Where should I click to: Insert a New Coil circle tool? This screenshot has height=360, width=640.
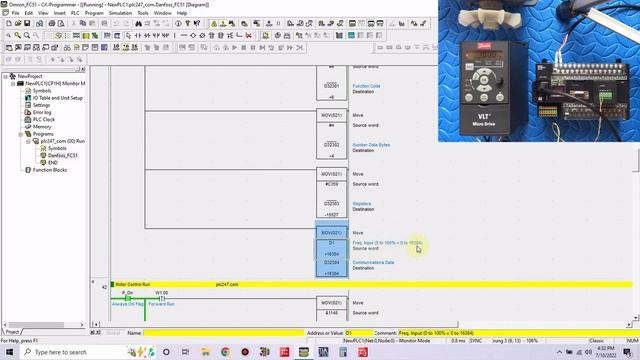tap(193, 36)
